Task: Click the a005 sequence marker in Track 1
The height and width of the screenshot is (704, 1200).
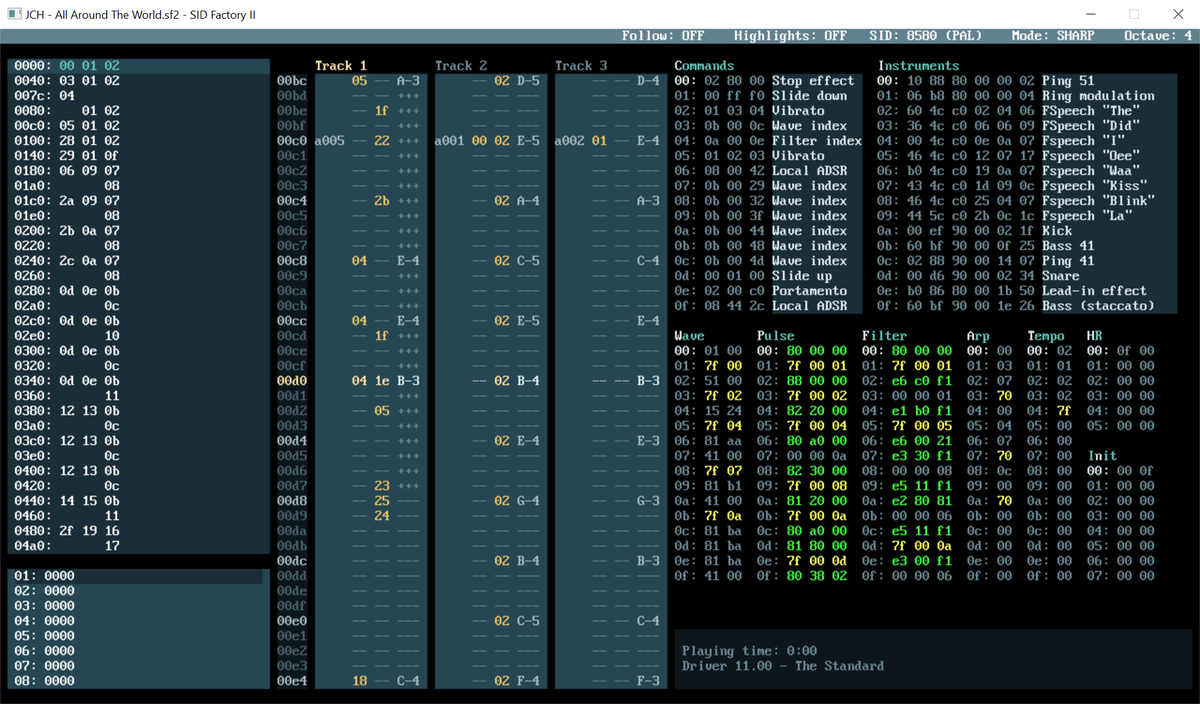Action: [330, 141]
